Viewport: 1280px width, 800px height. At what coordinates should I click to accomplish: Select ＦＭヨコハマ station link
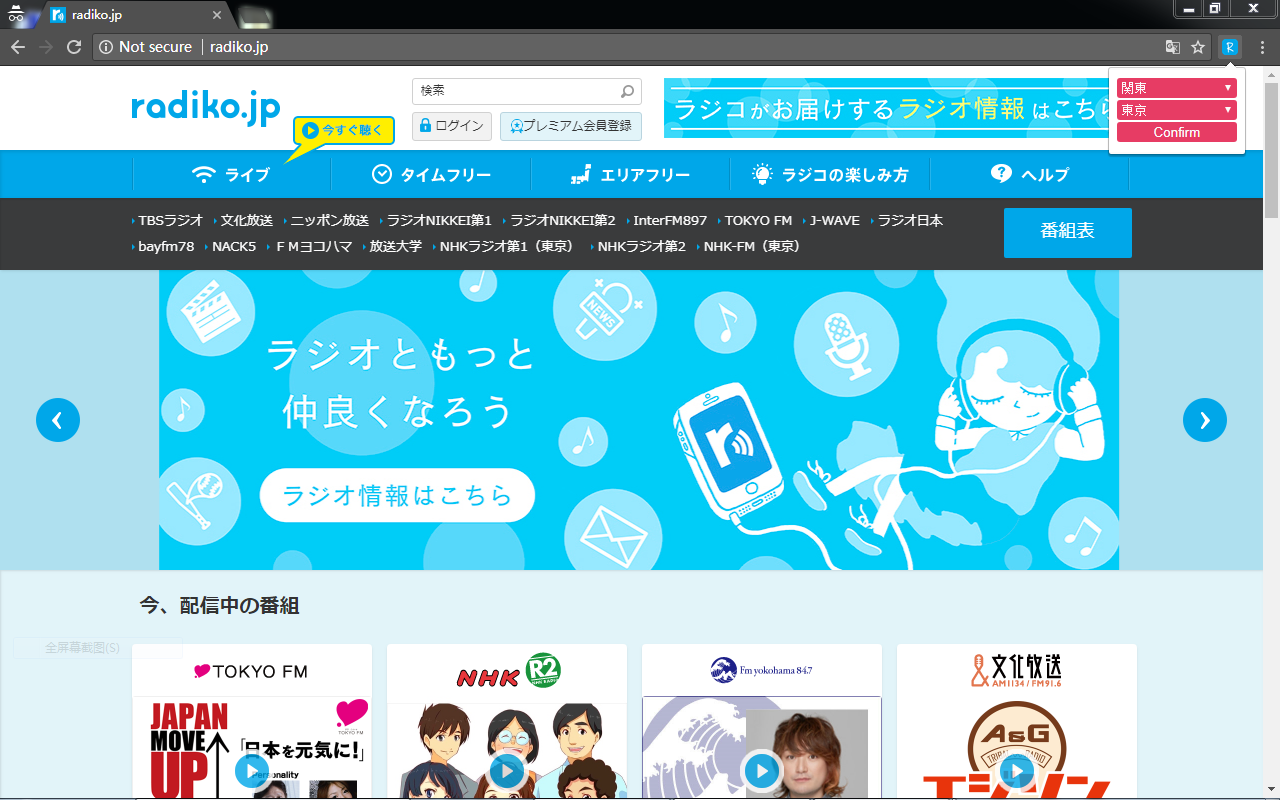pyautogui.click(x=314, y=246)
